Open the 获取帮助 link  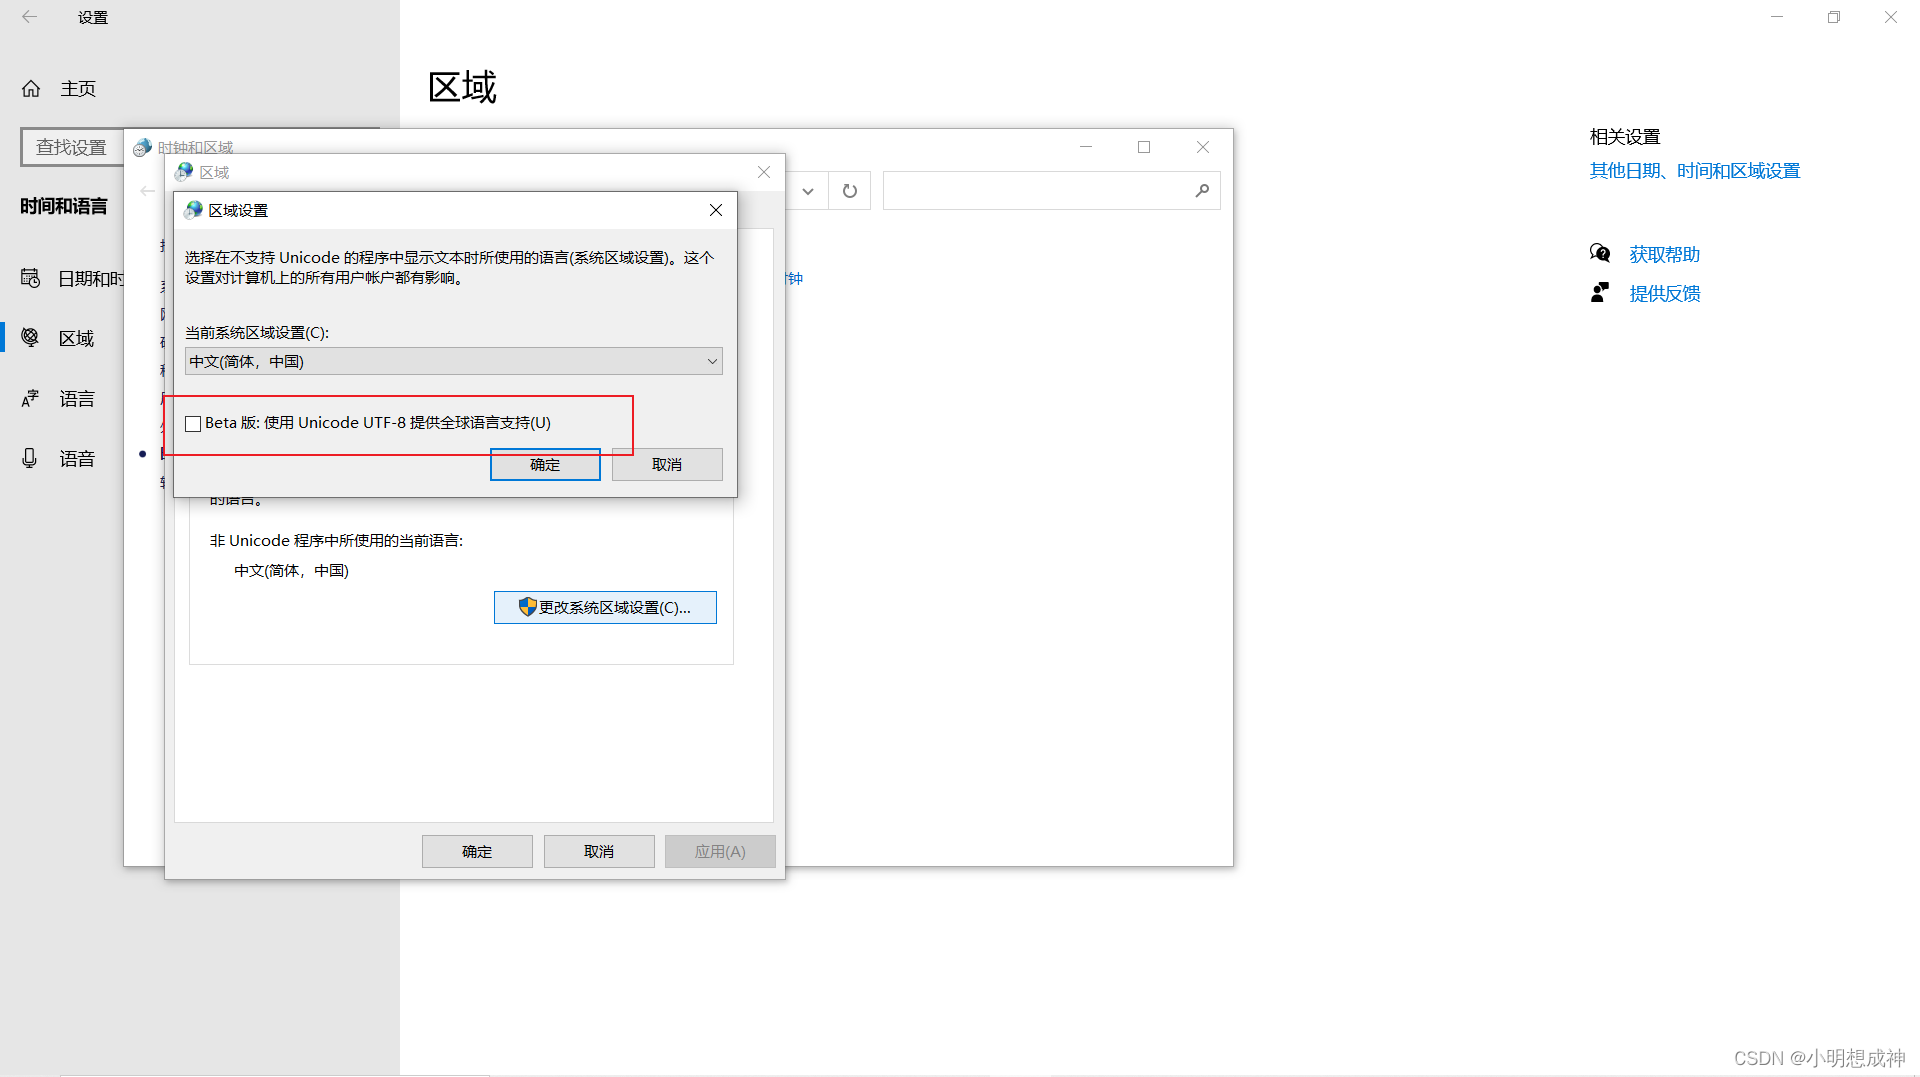click(1665, 254)
